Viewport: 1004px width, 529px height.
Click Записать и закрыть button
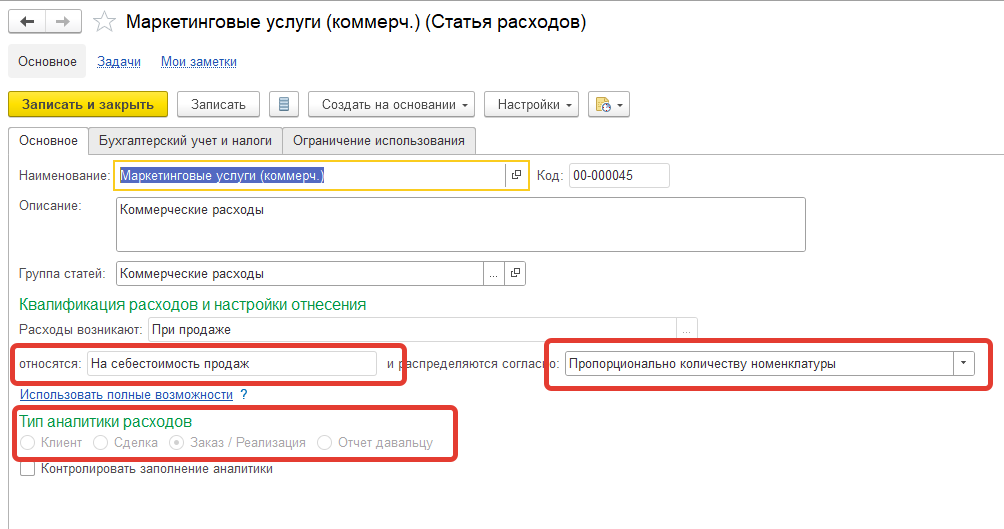[88, 104]
